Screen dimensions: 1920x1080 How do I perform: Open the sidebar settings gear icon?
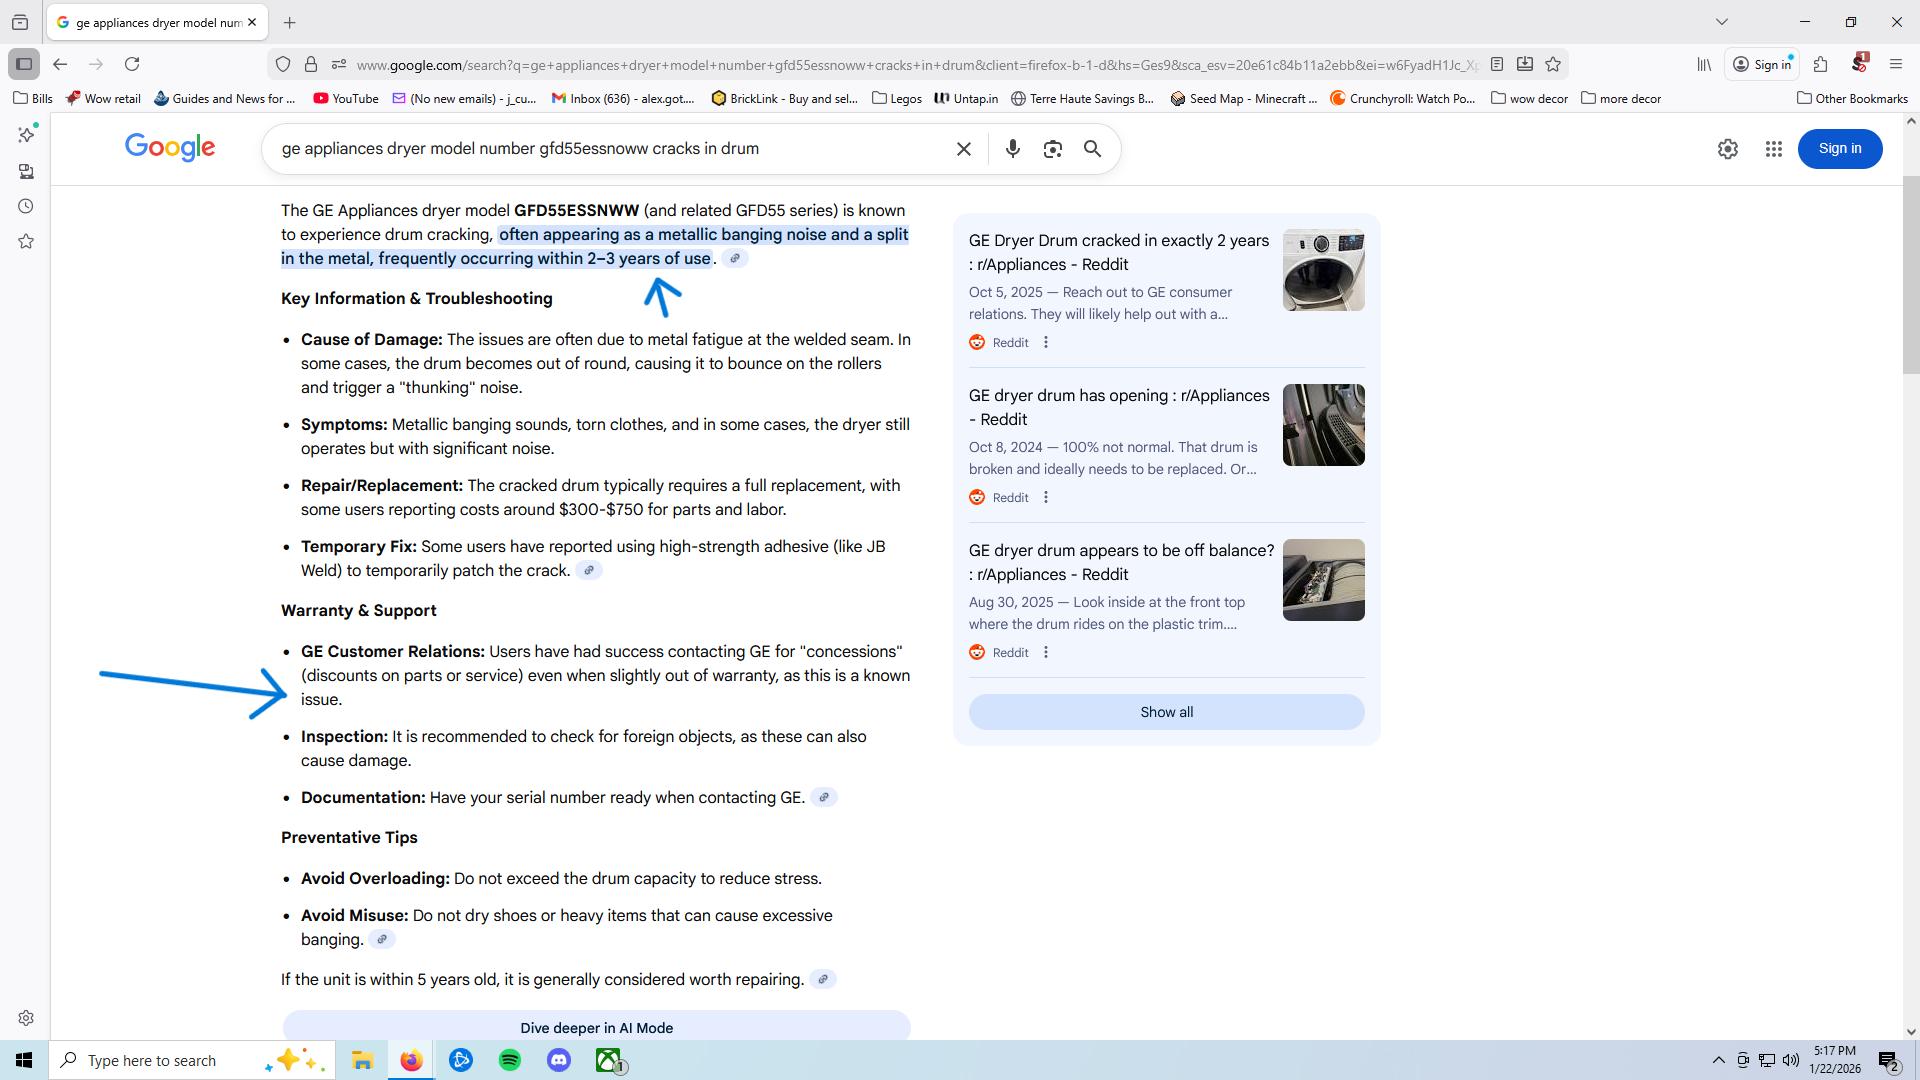pyautogui.click(x=26, y=1018)
